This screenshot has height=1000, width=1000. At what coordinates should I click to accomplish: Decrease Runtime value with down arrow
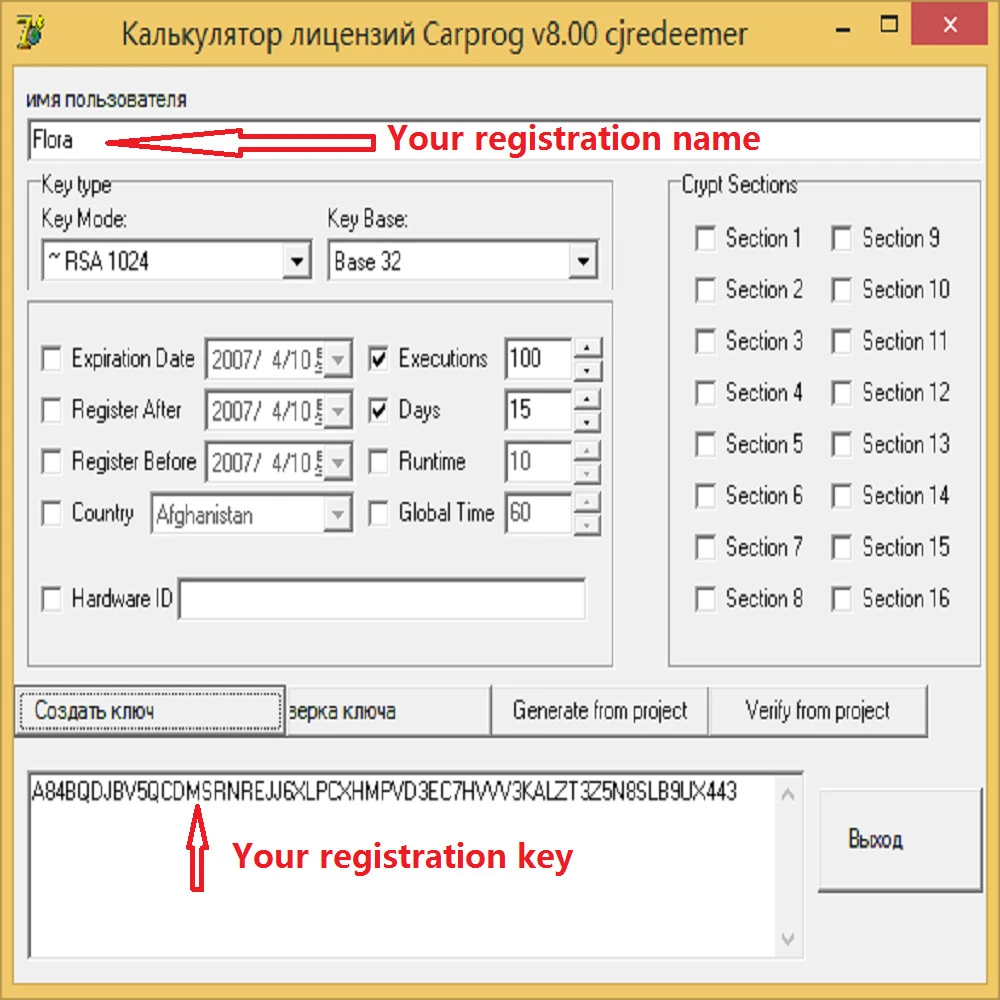(x=587, y=473)
